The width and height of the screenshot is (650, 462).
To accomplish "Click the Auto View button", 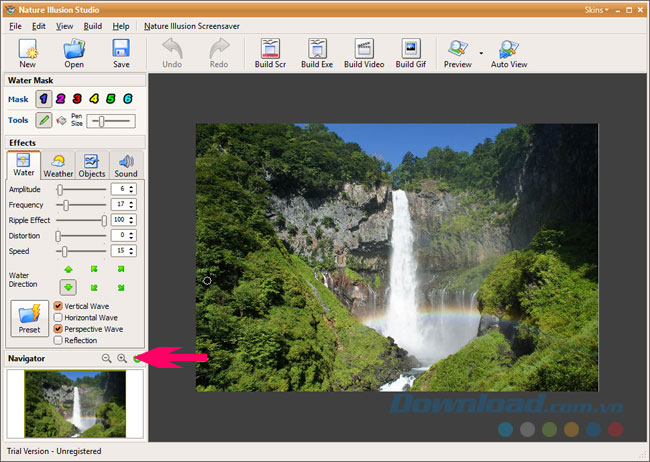I will point(509,53).
